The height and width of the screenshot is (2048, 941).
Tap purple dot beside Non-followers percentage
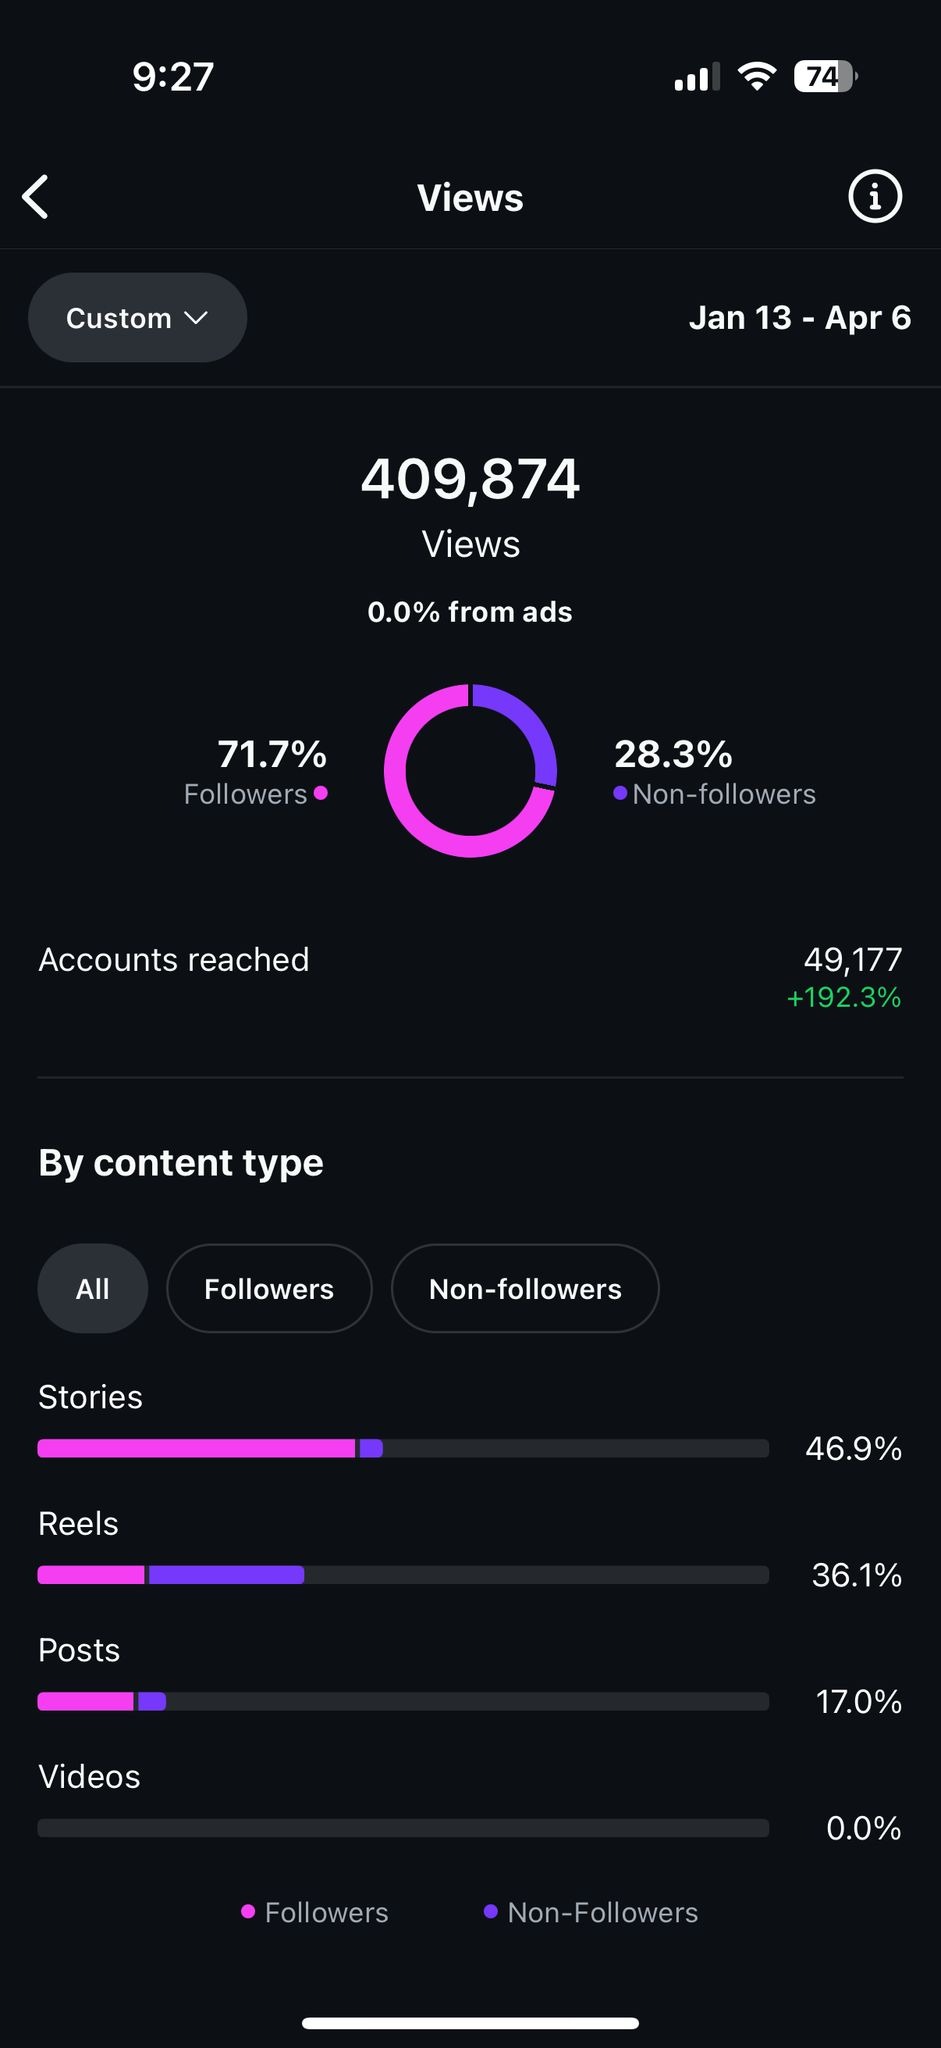click(x=620, y=793)
